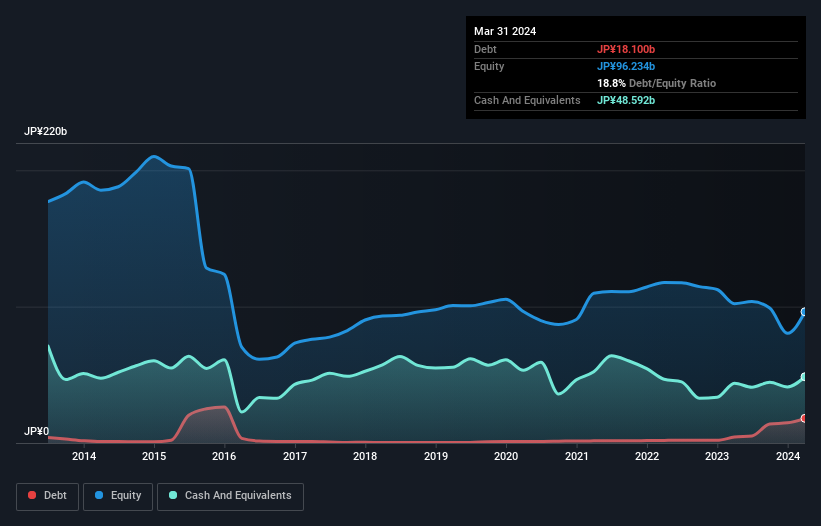Image resolution: width=821 pixels, height=526 pixels.
Task: Select the 2022 x-axis label
Action: coord(647,456)
